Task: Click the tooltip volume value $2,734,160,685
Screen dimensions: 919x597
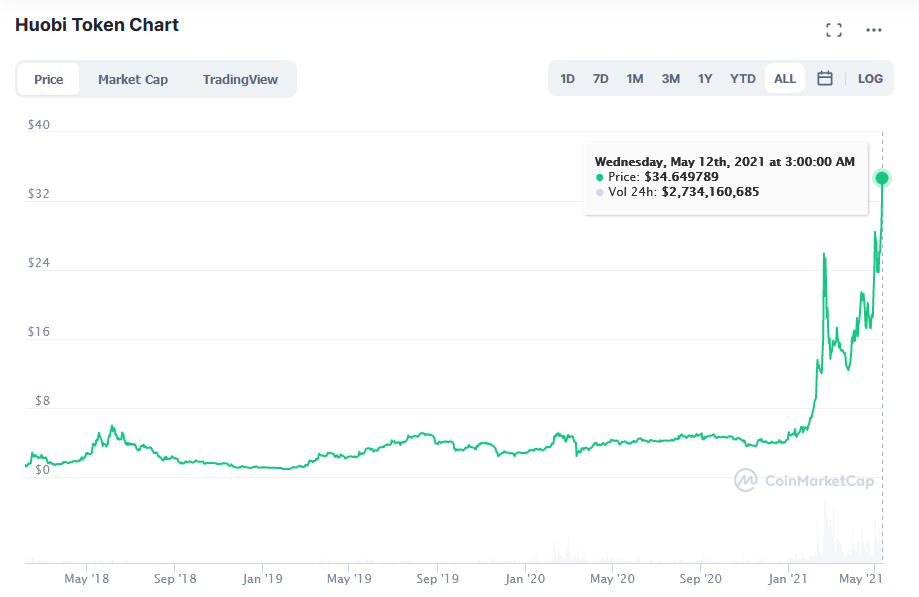Action: click(710, 192)
